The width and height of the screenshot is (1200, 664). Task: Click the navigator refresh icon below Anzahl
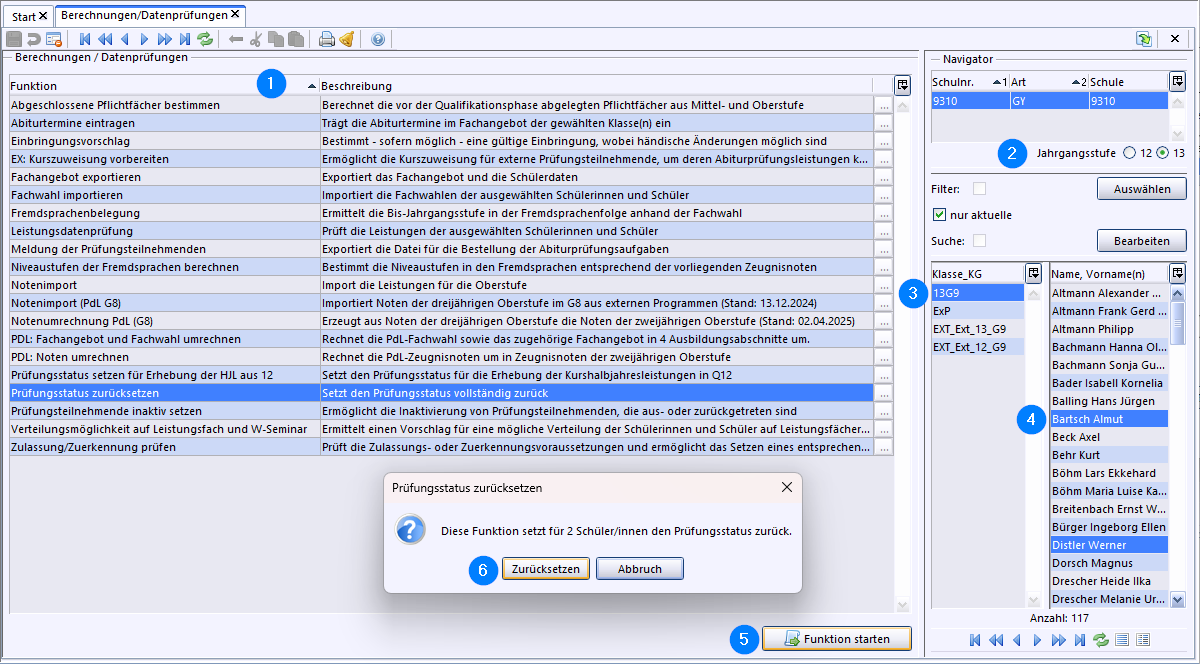point(1101,640)
